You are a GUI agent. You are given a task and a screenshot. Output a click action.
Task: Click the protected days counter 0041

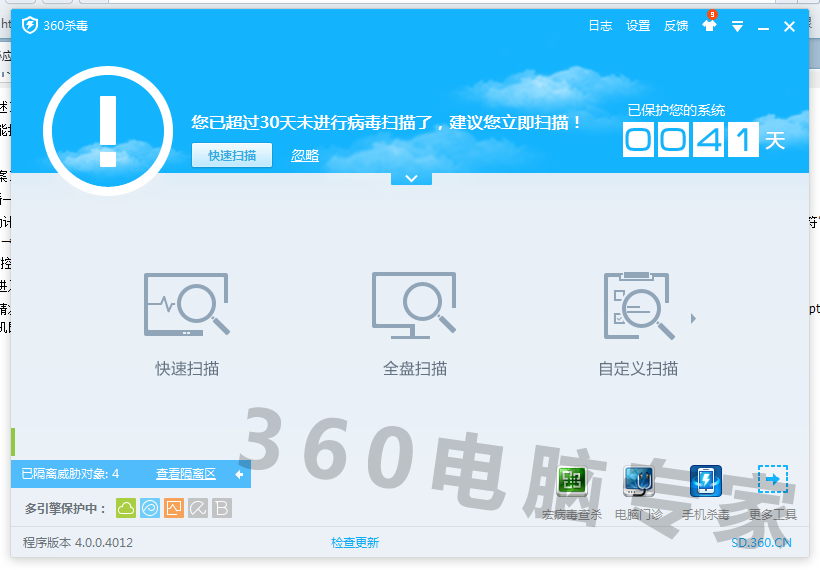click(x=690, y=140)
